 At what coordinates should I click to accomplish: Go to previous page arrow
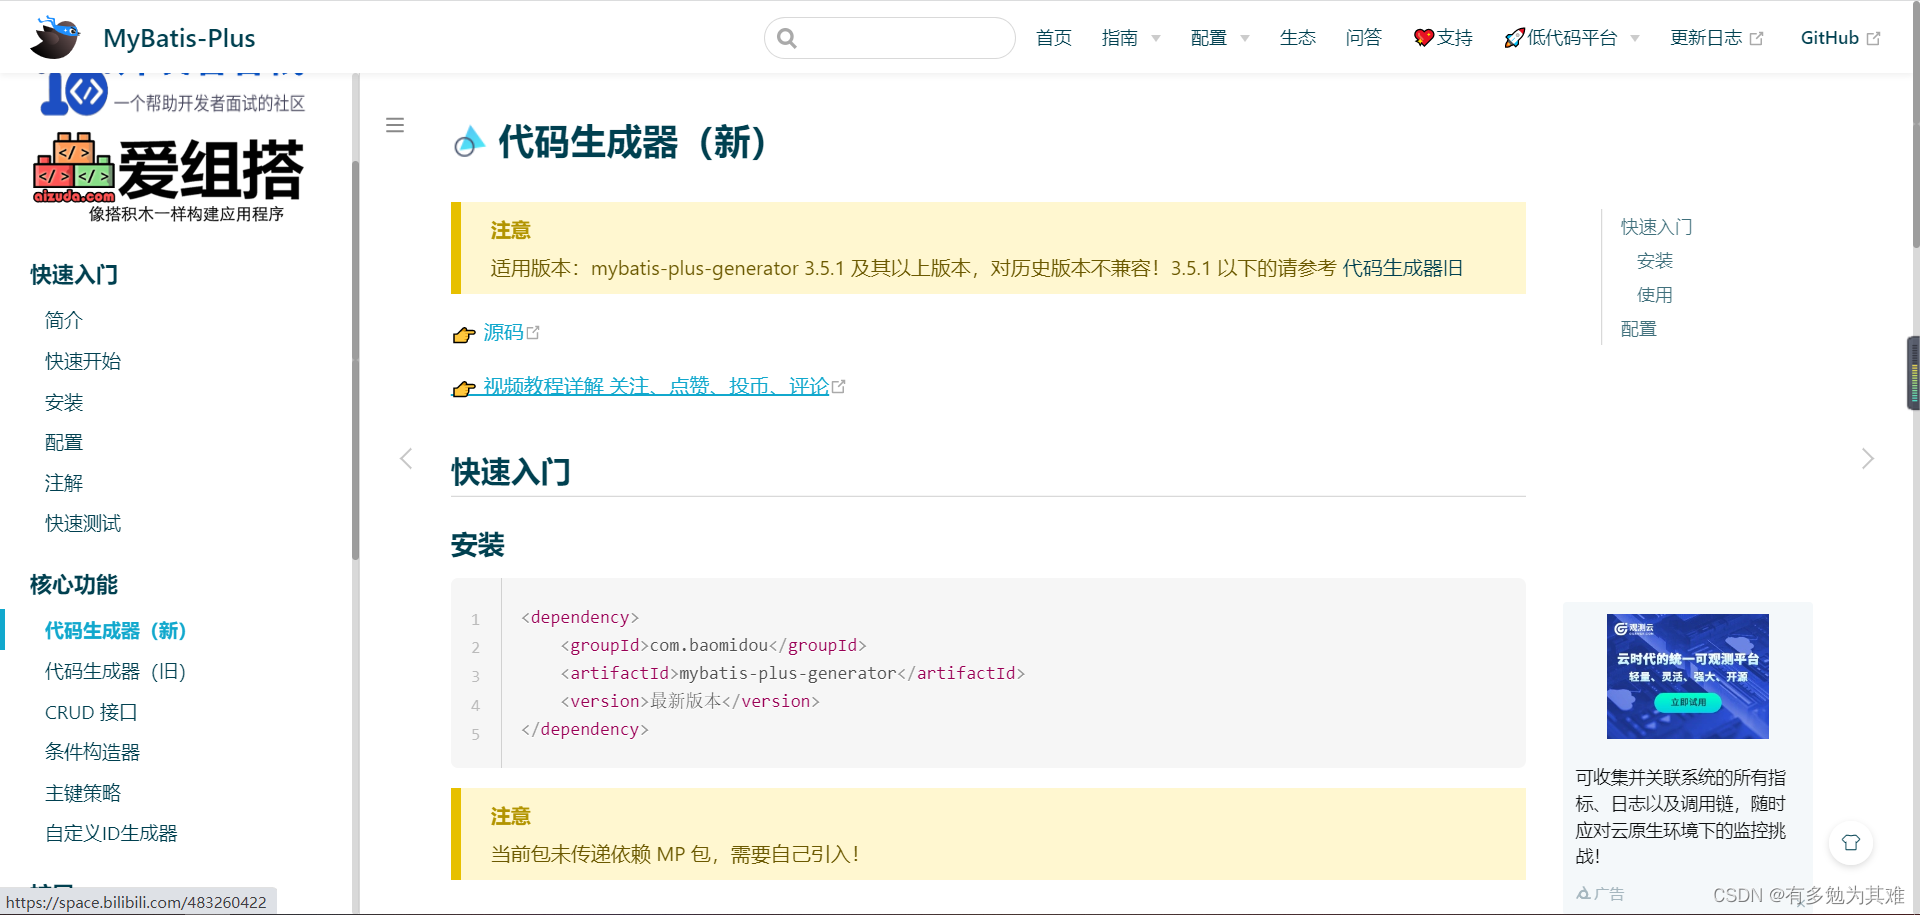pos(406,459)
